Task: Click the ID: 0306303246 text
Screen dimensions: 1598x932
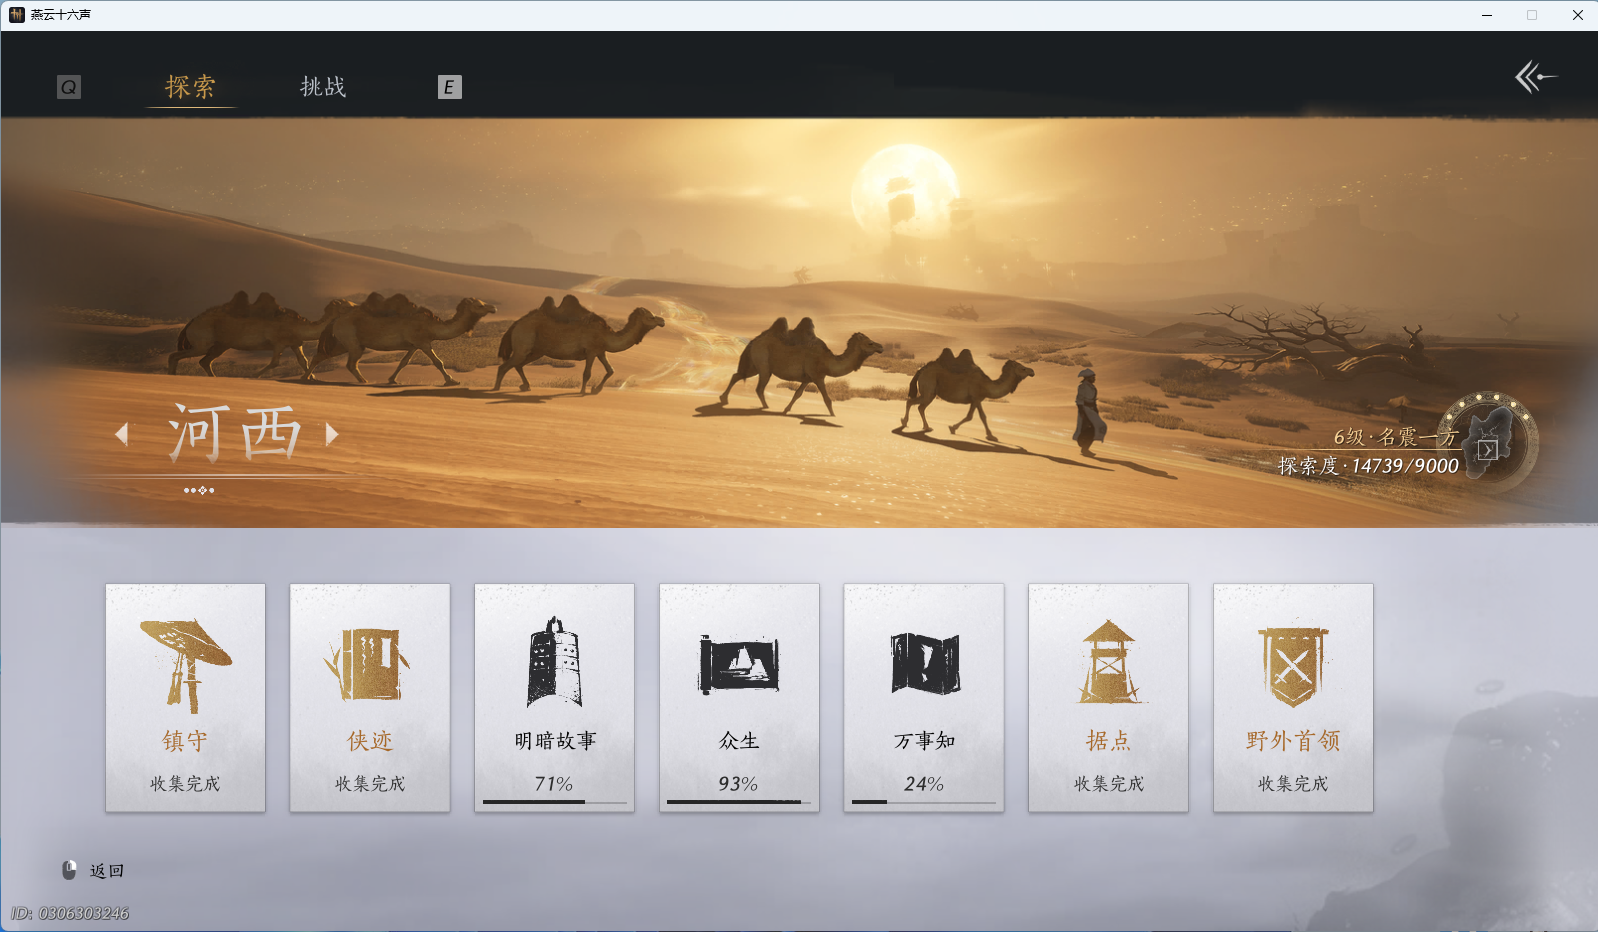Action: pos(70,913)
